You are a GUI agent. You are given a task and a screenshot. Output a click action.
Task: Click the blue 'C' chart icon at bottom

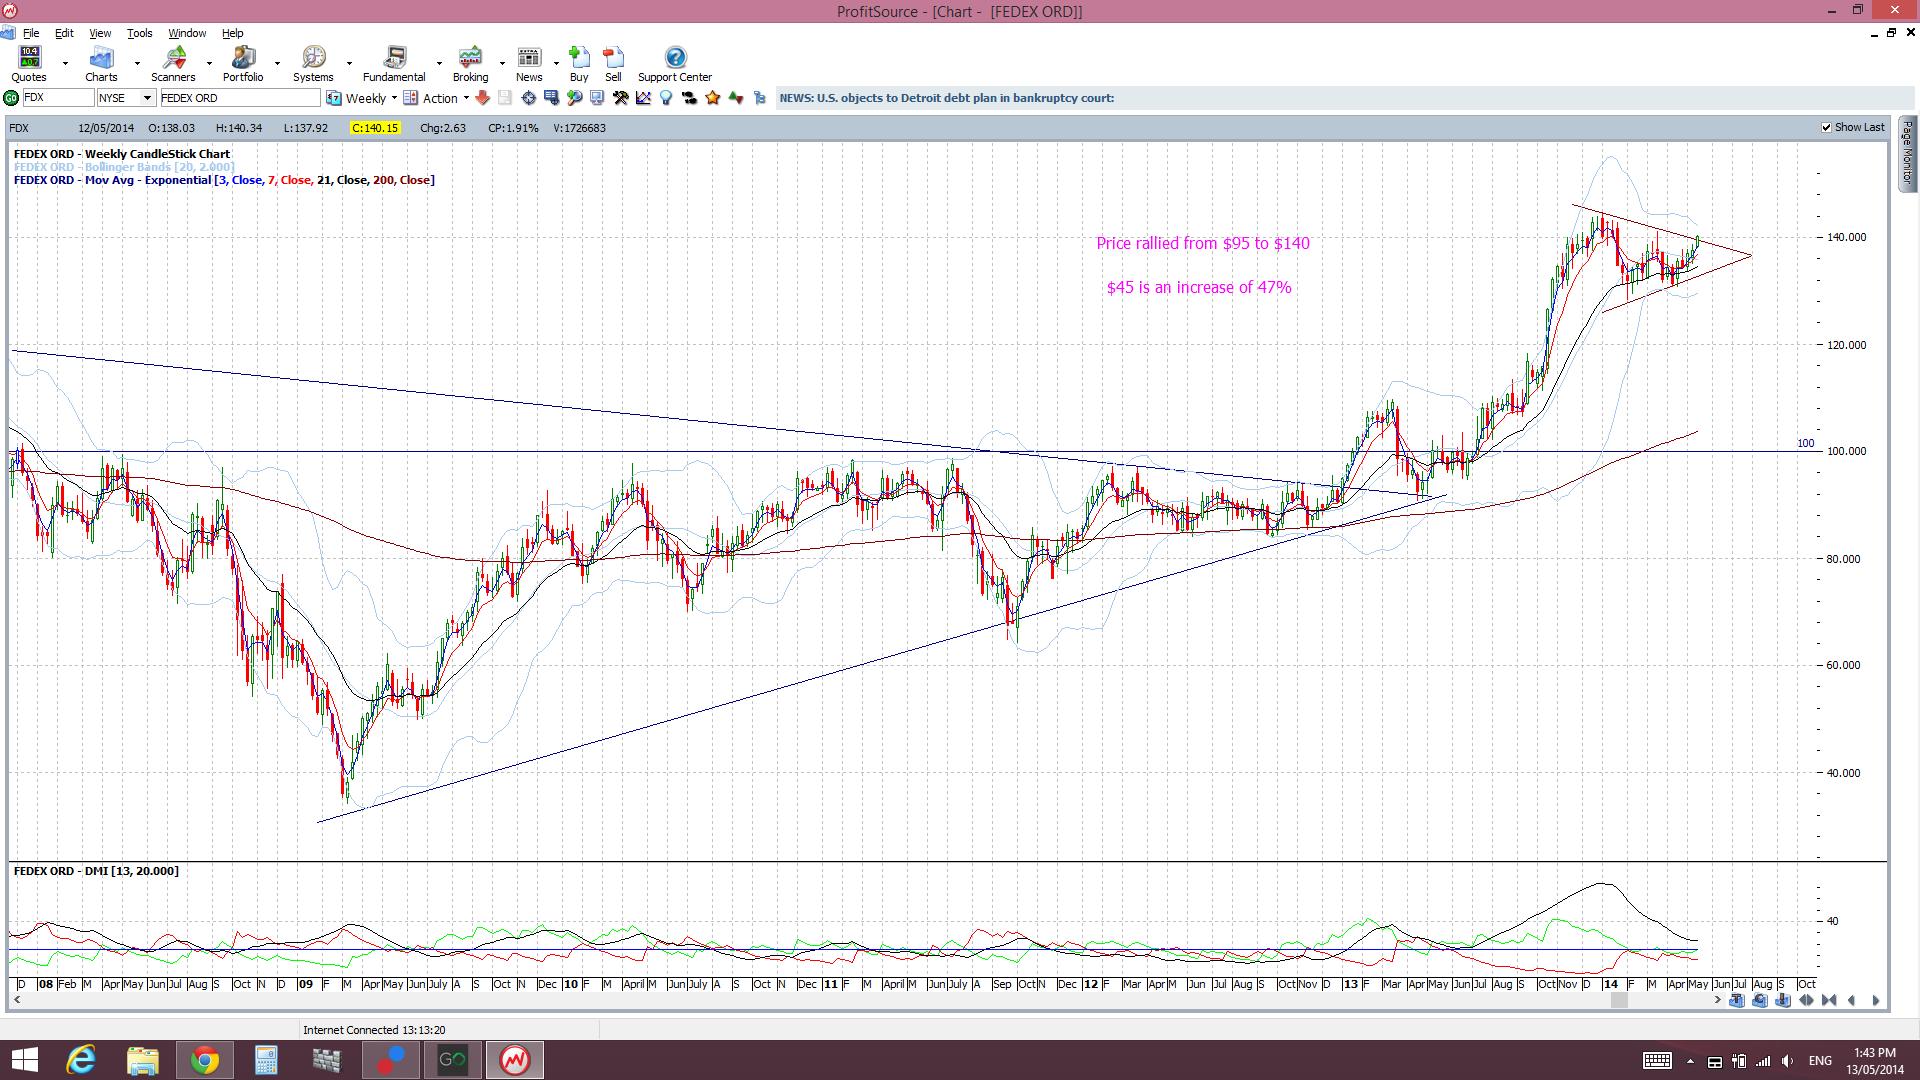pos(1760,1000)
